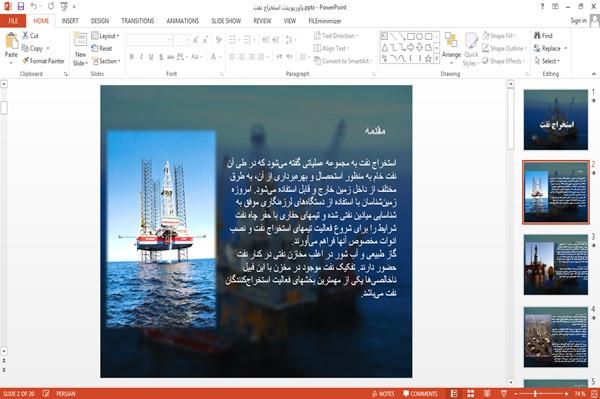Toggle Italic formatting button
600x399 pixels.
(141, 57)
